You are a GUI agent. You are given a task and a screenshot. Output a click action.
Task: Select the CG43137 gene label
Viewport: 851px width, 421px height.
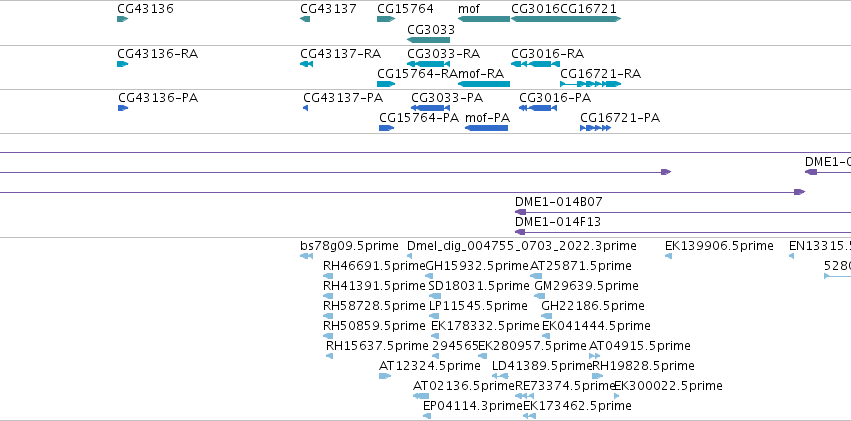(328, 9)
